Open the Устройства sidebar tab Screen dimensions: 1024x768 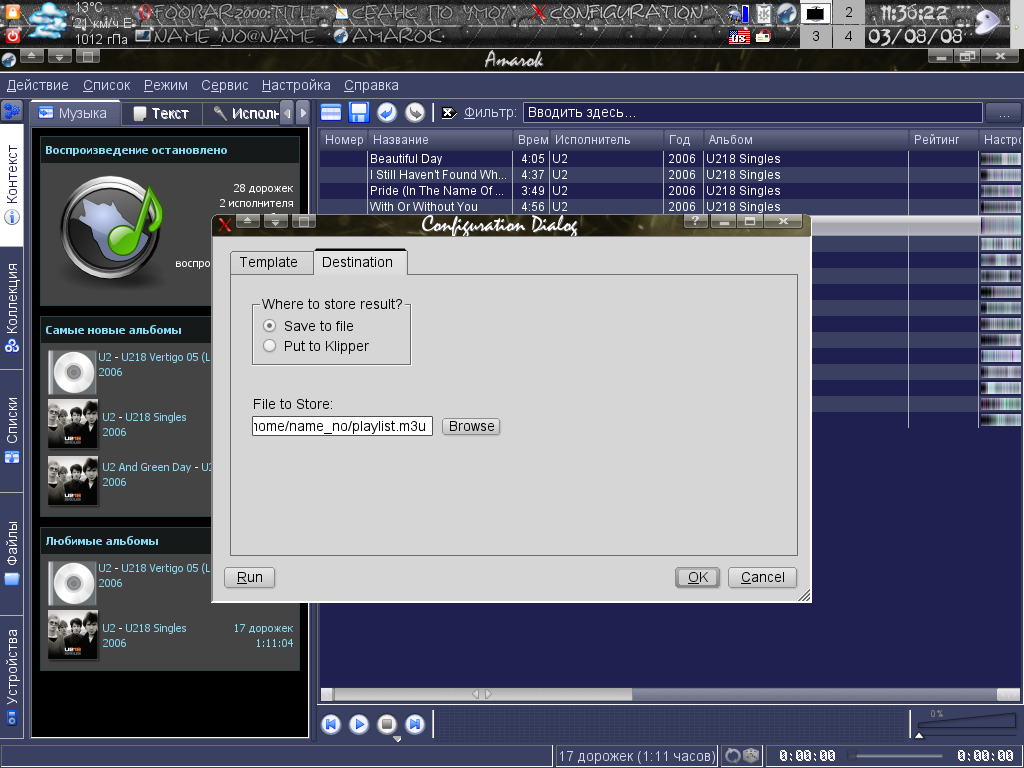pos(12,677)
